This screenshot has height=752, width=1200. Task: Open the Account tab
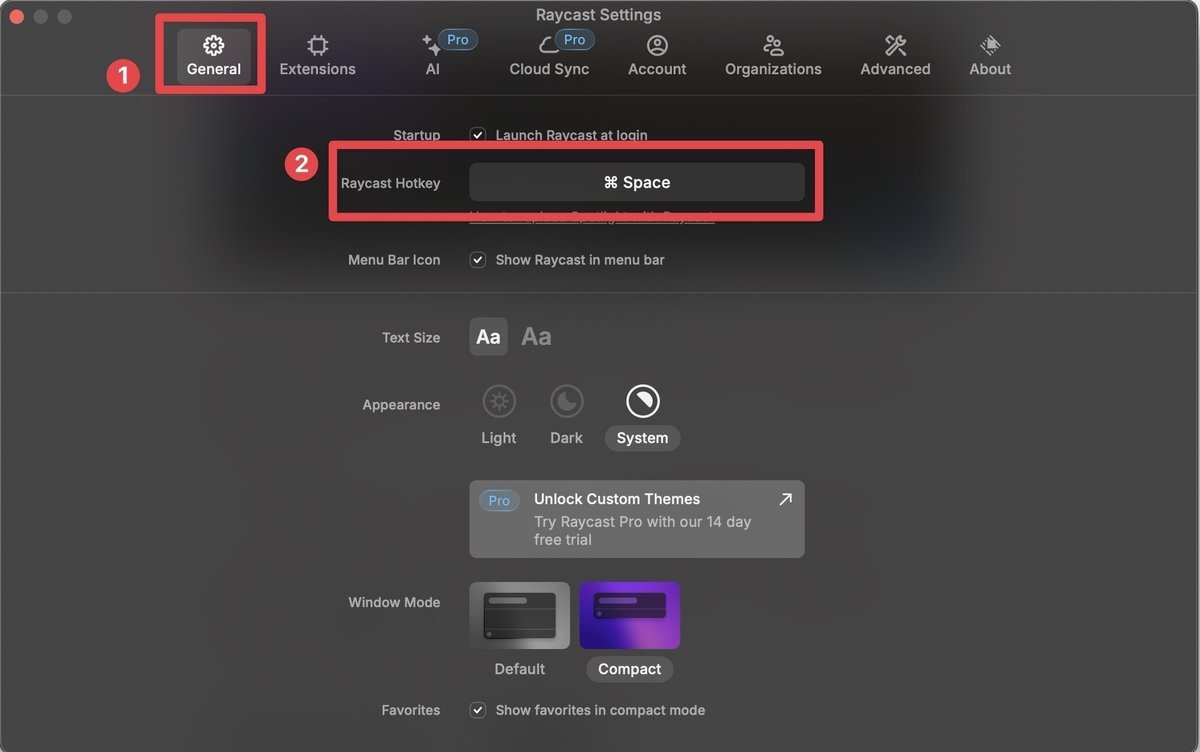[657, 56]
